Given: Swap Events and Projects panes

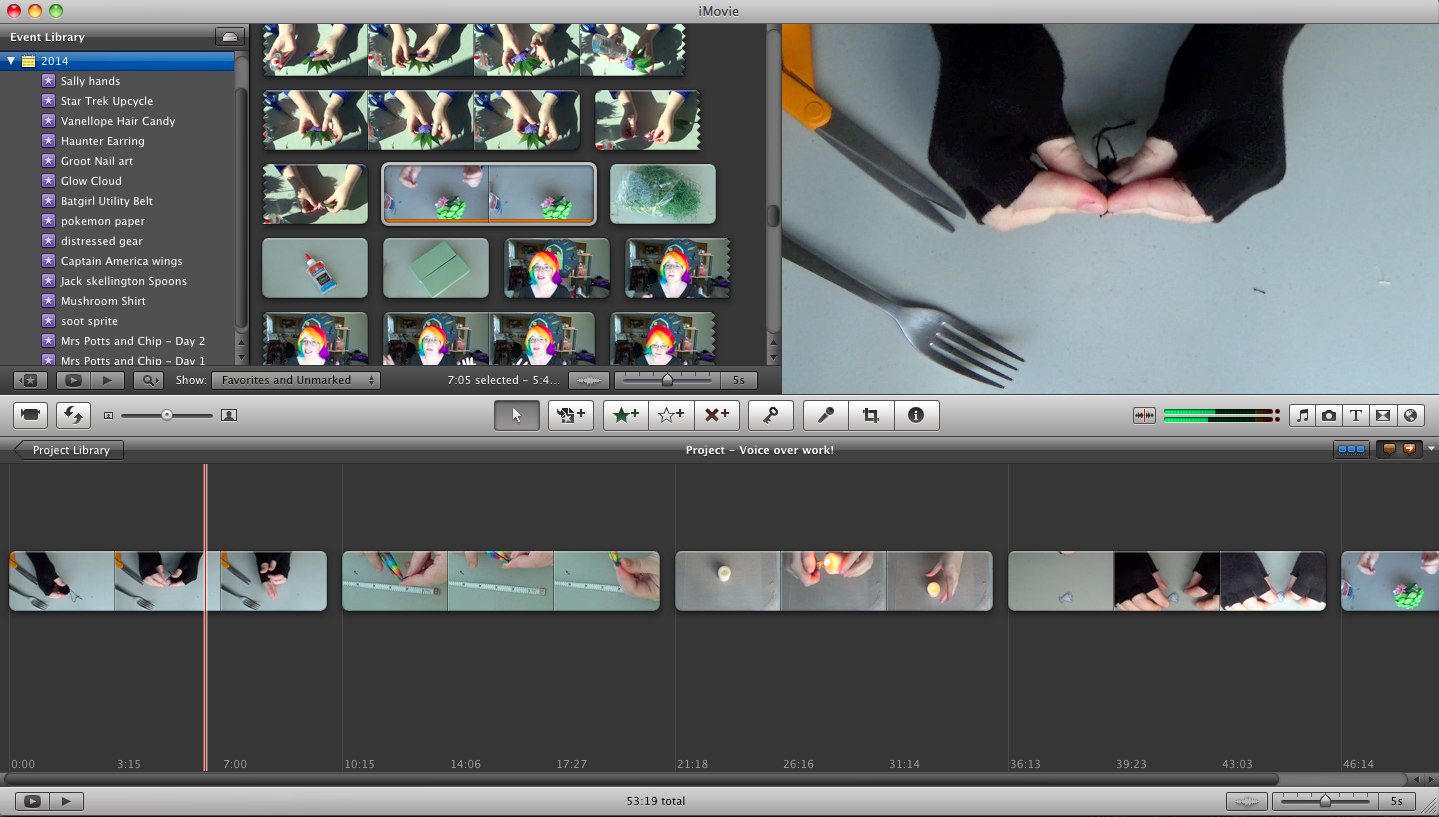Looking at the screenshot, I should point(72,414).
